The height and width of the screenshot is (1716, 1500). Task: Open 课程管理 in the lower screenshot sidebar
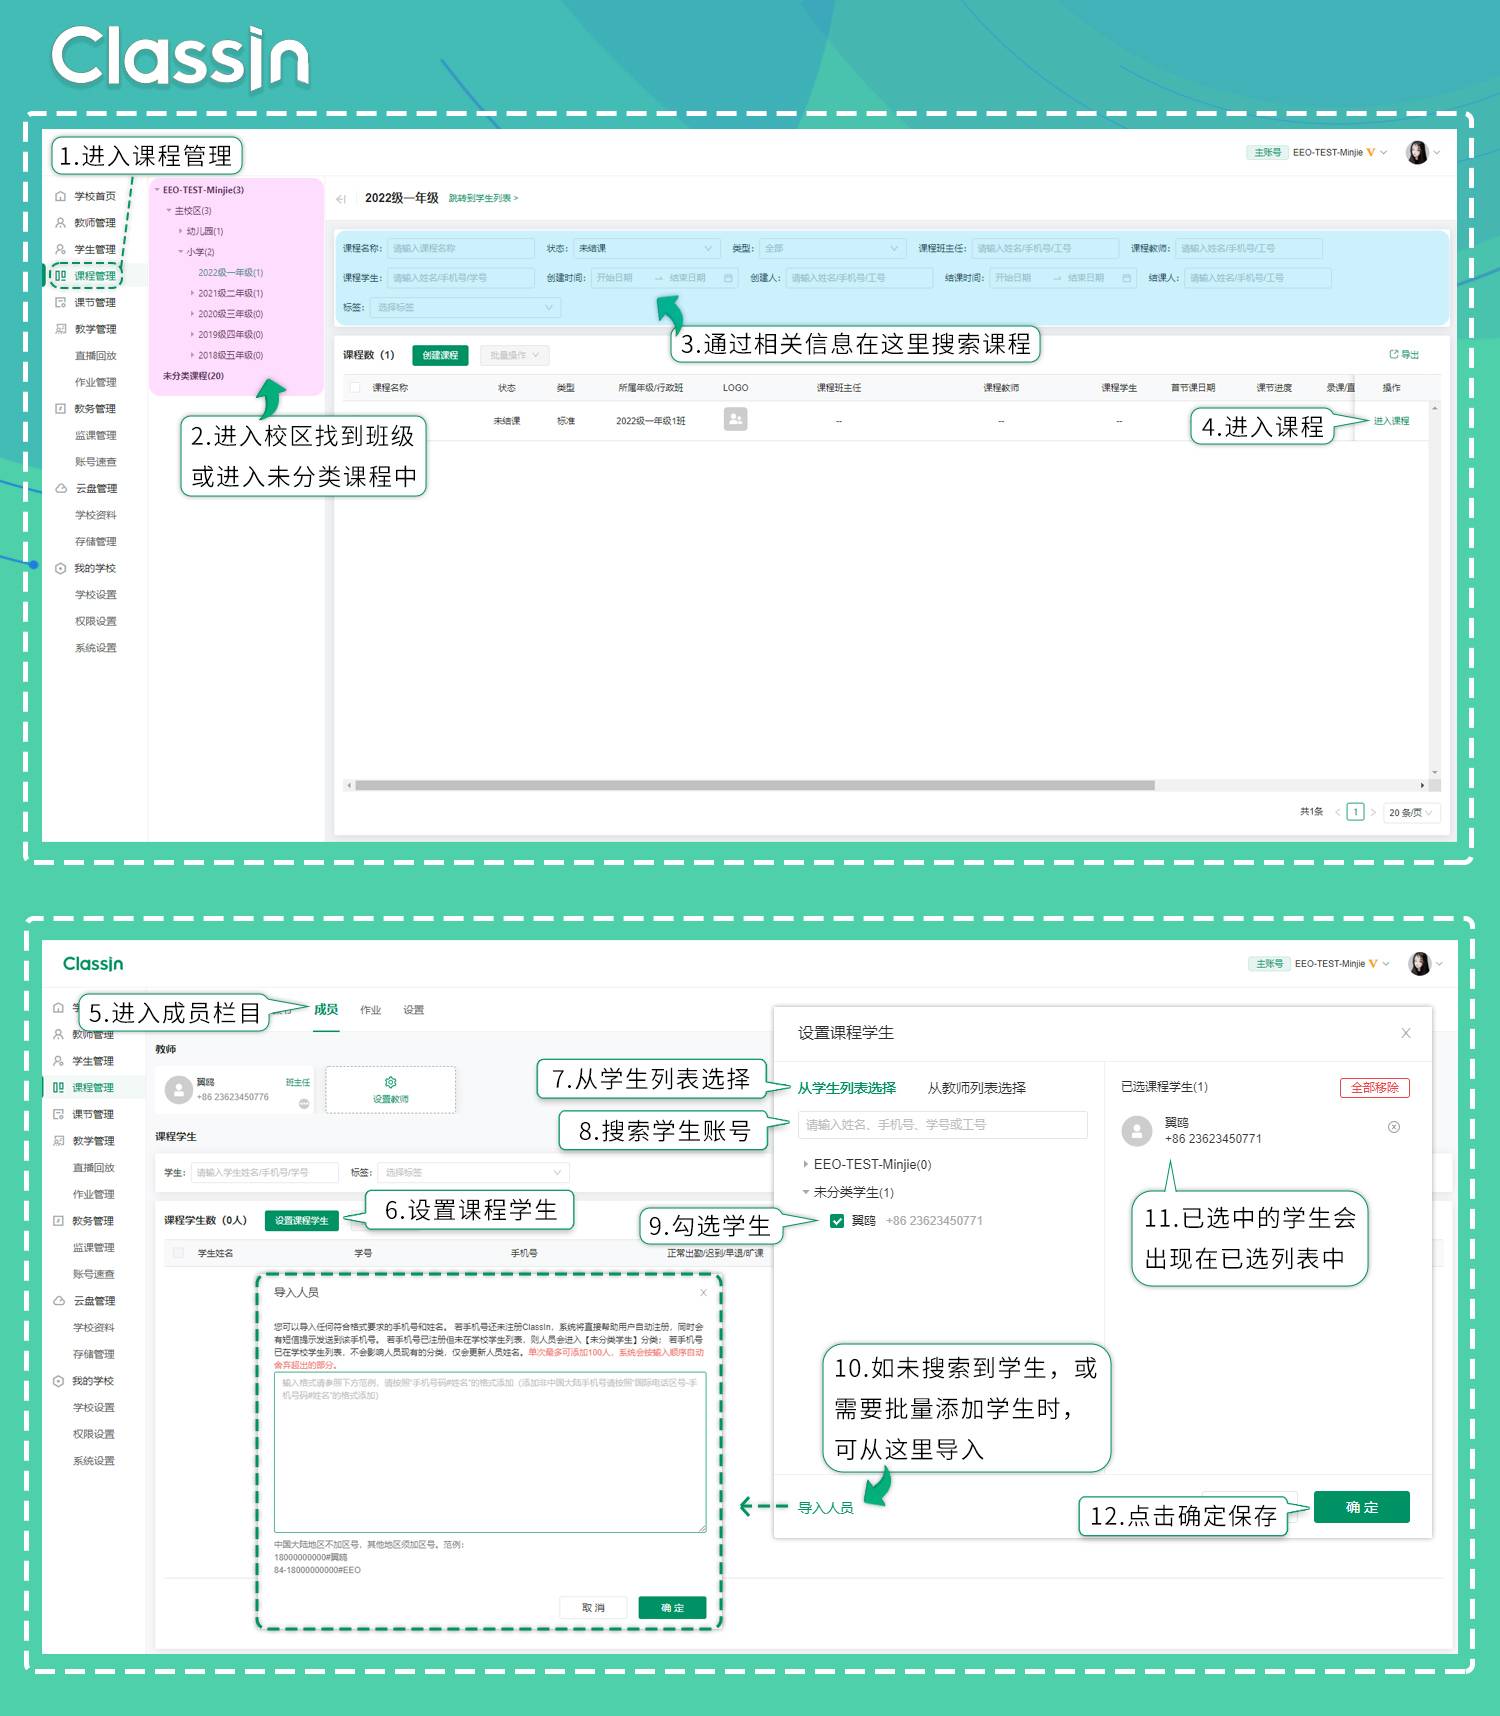tap(84, 1088)
